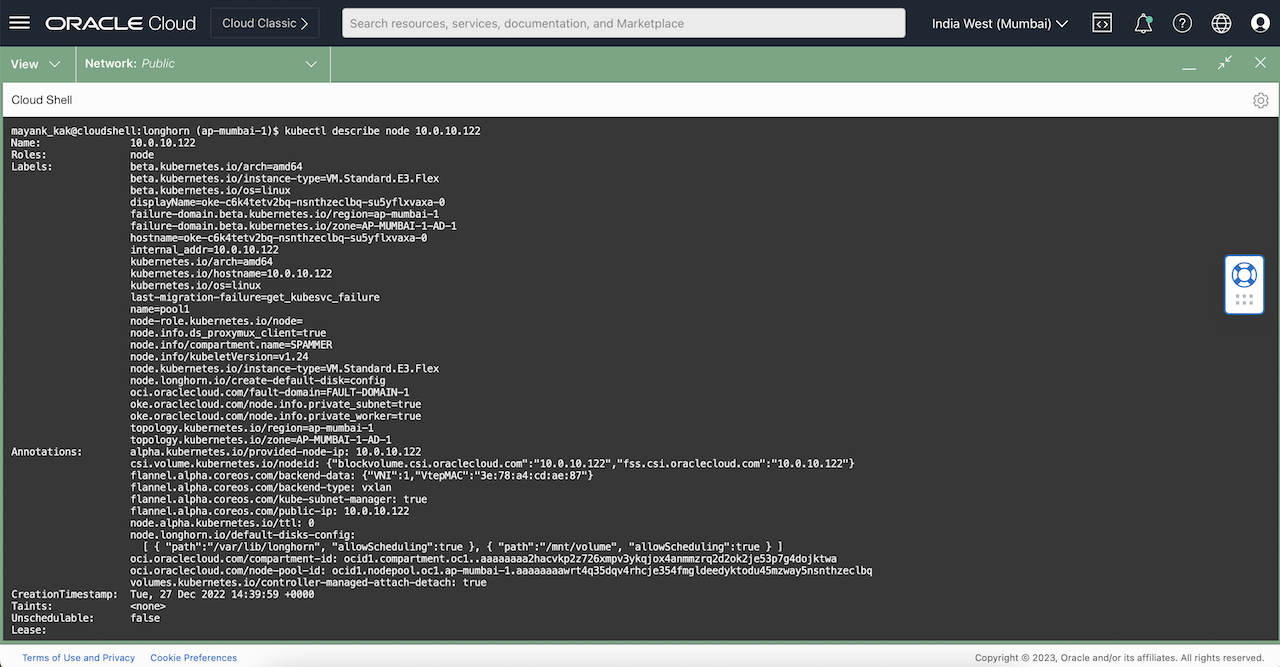Click the node.info/compartment.name=SPAMMER line
Image resolution: width=1280 pixels, height=667 pixels.
tap(231, 345)
